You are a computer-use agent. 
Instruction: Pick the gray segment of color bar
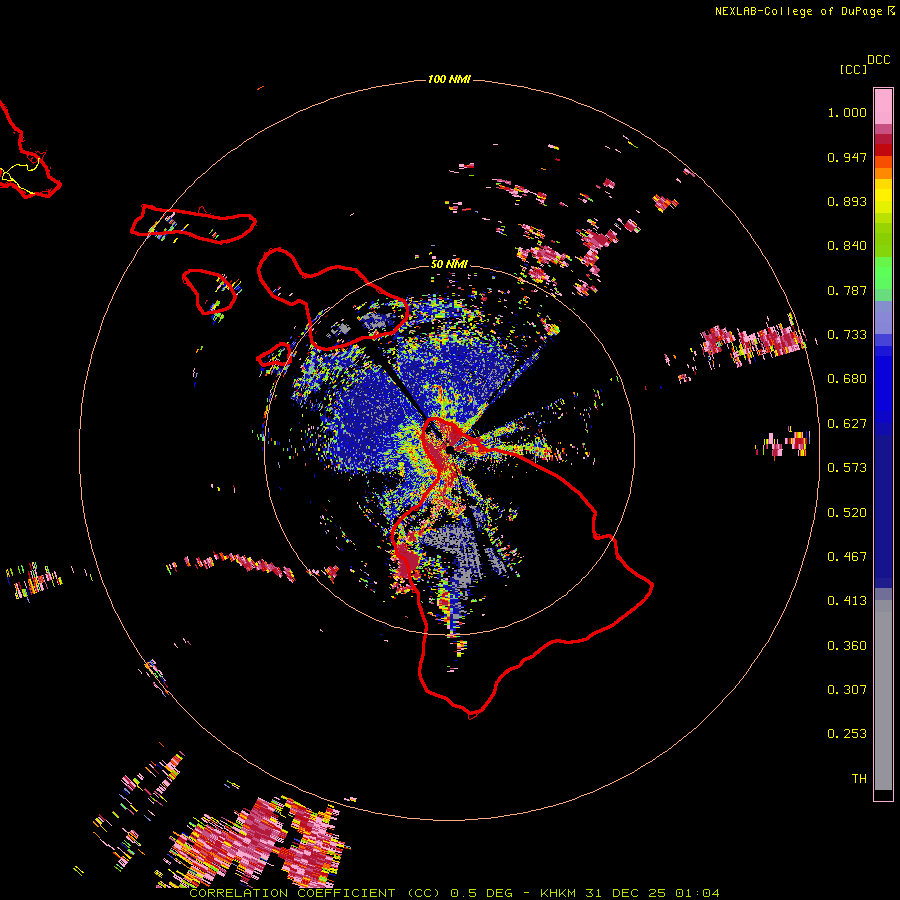click(883, 695)
